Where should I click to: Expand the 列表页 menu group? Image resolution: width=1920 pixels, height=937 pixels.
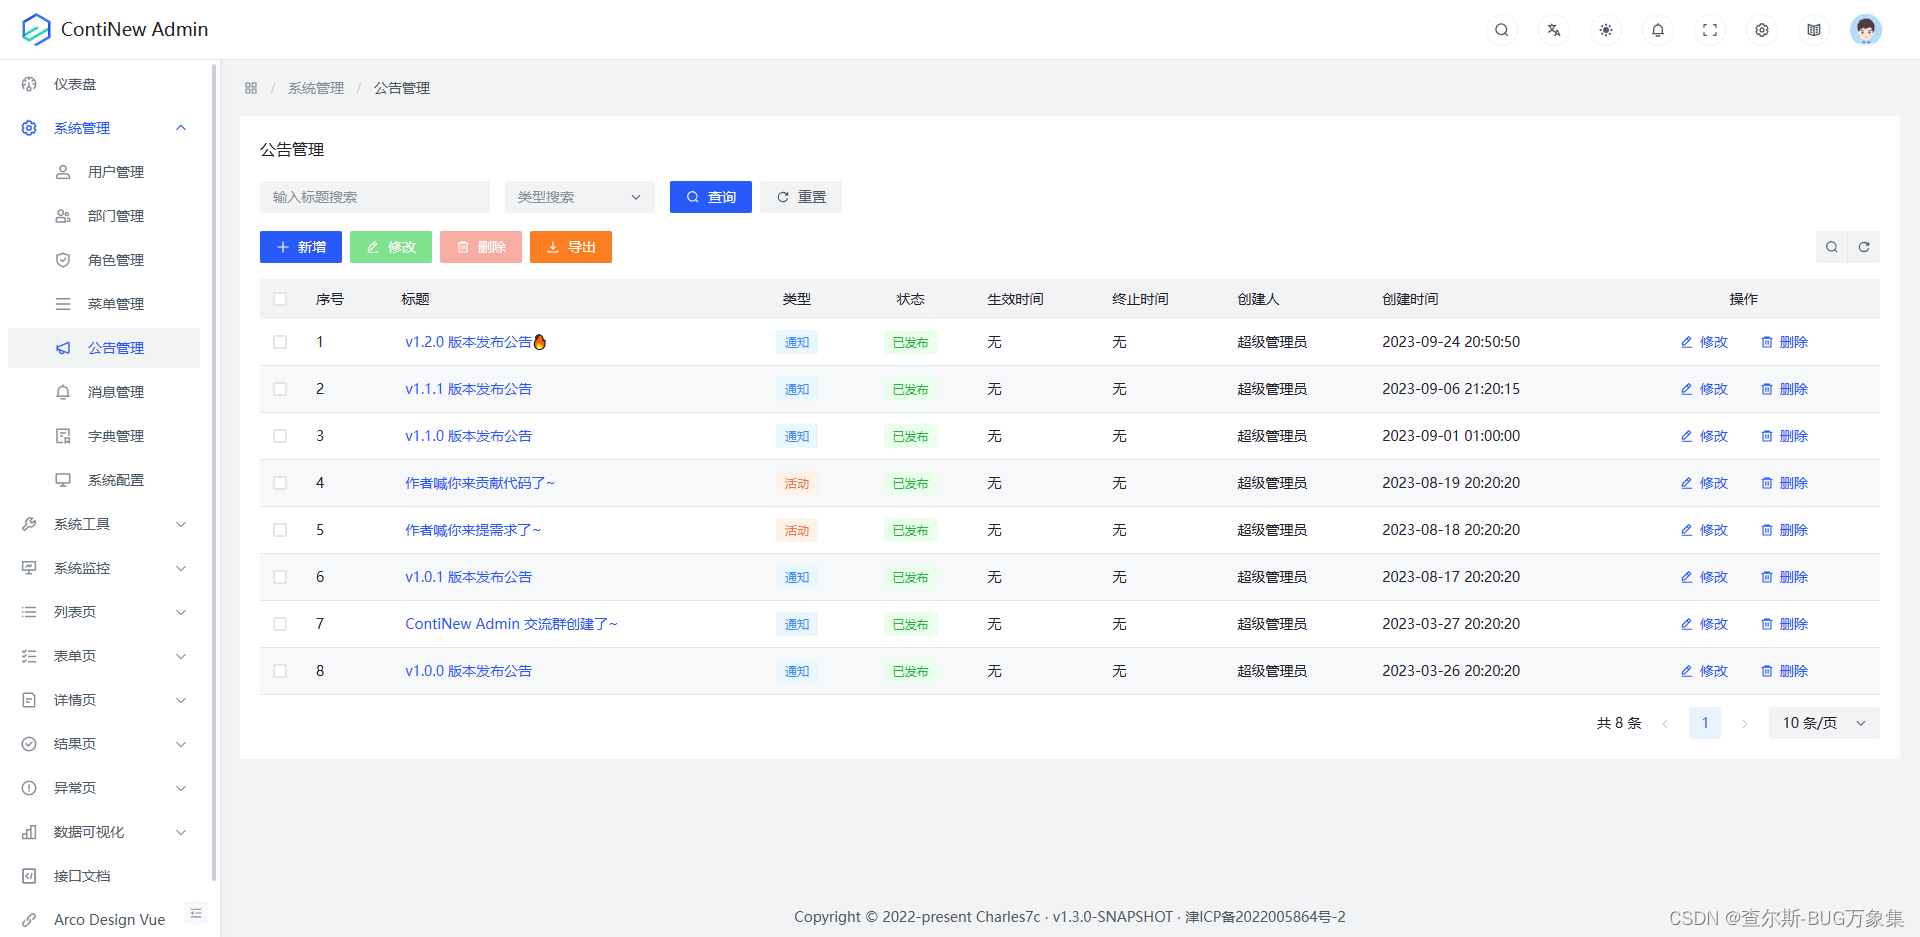tap(104, 612)
